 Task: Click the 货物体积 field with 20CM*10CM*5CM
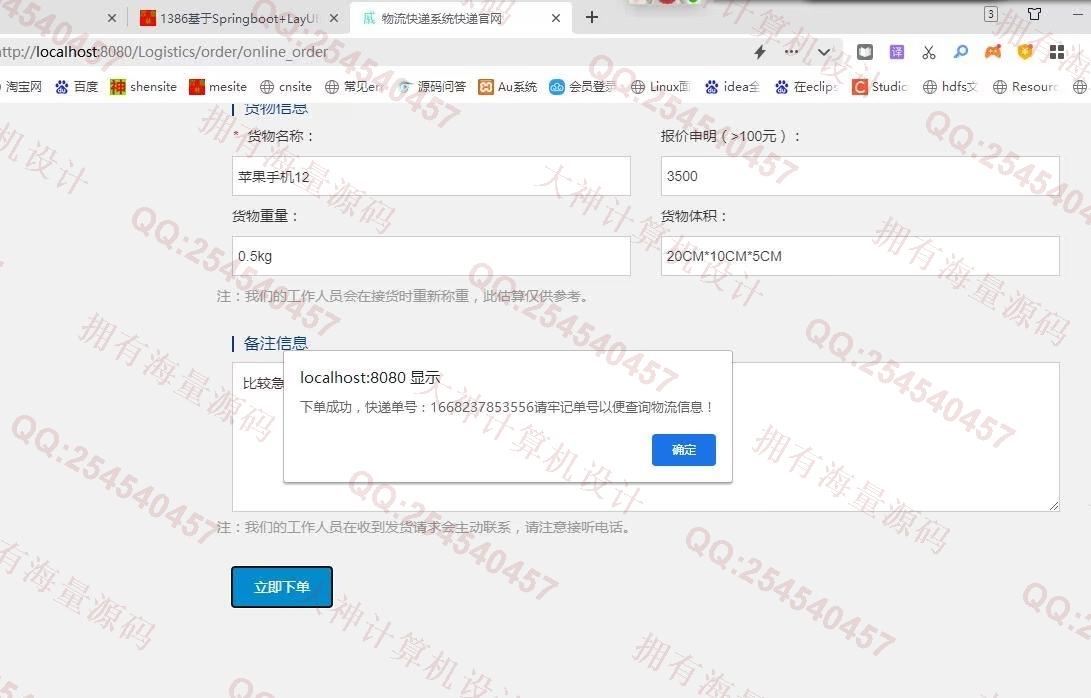click(x=860, y=256)
